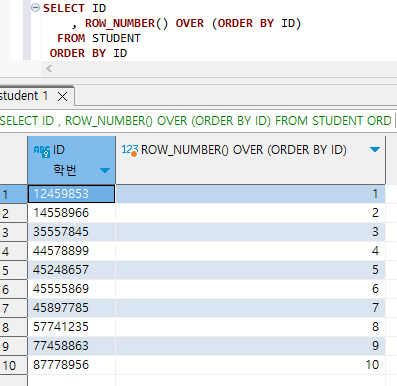Screen dimensions: 397x386
Task: Select row header number 5
Action: click(13, 270)
